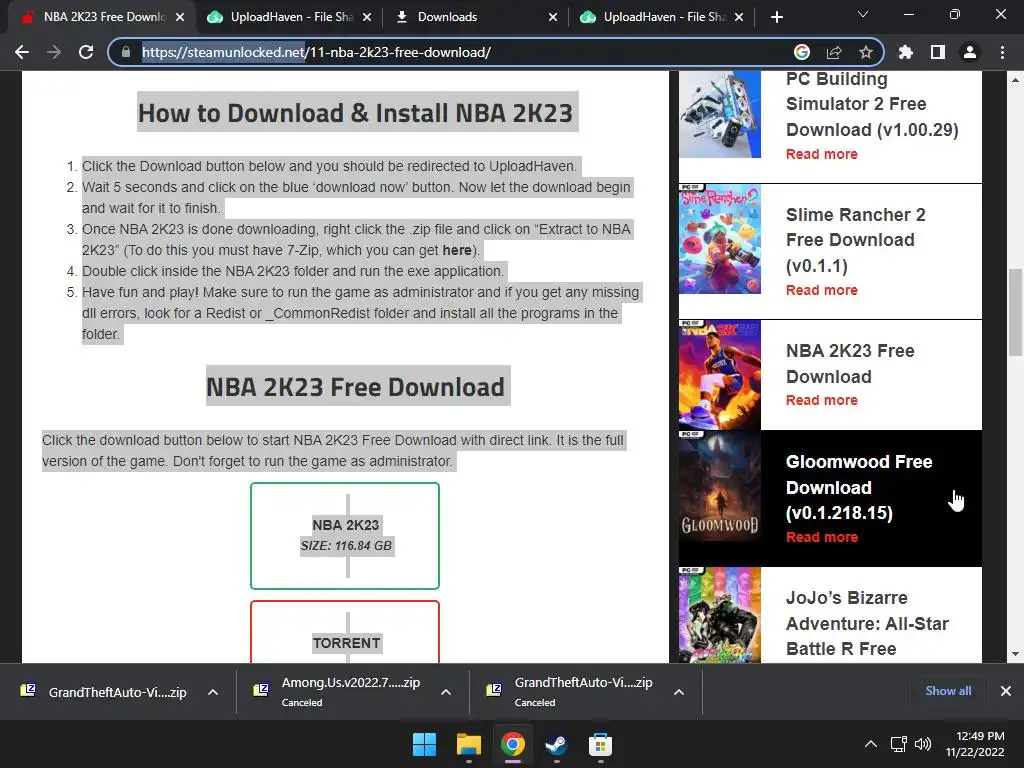Viewport: 1024px width, 768px height.
Task: Open Chrome's three-dot menu
Action: click(1002, 52)
